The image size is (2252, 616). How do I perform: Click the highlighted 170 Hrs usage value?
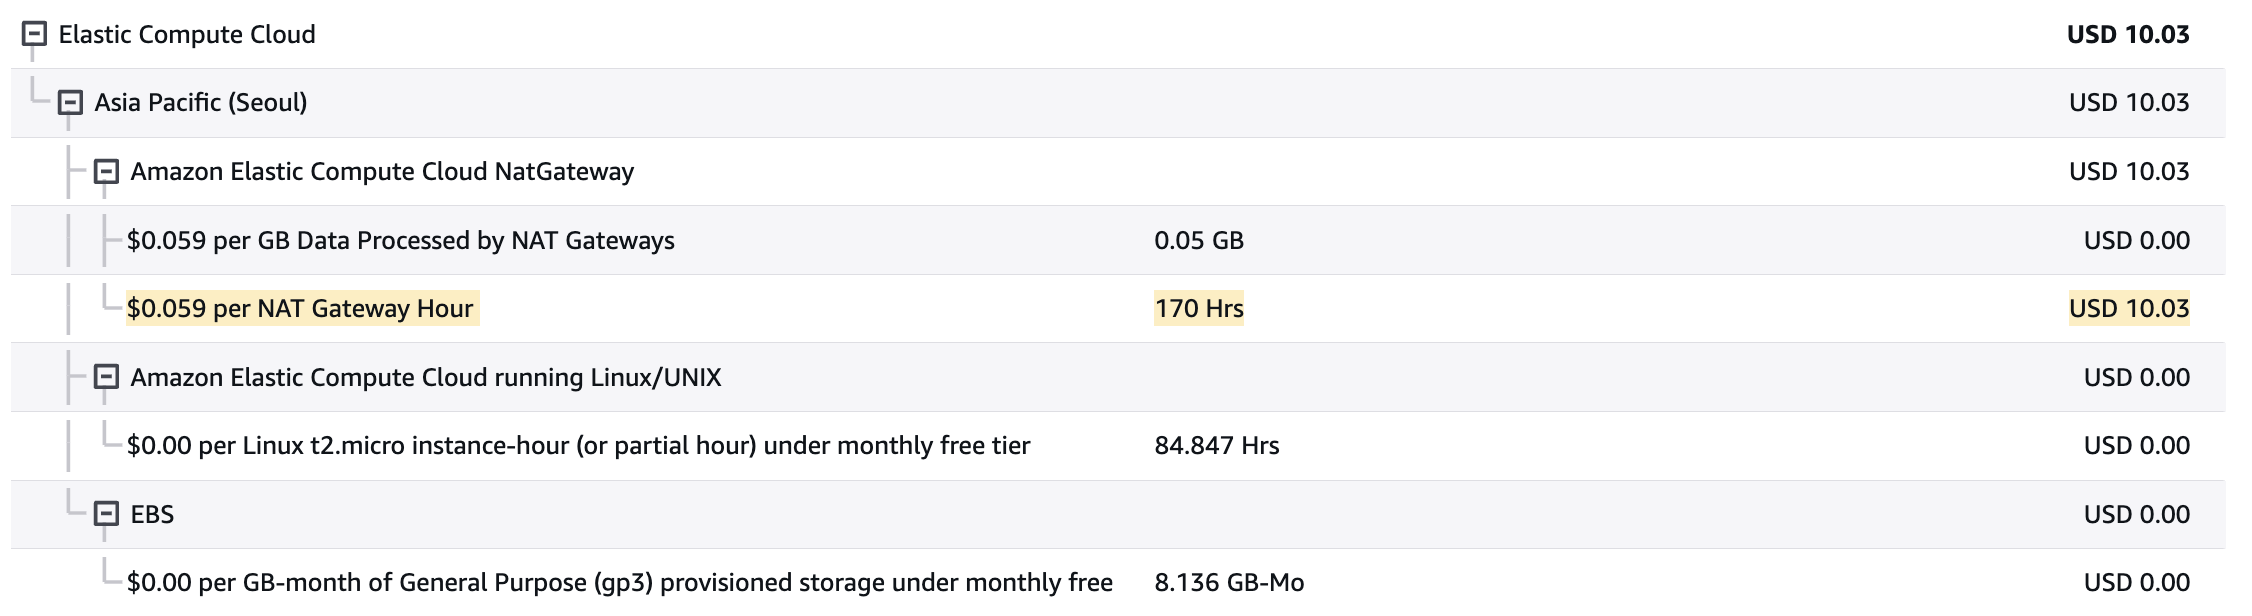coord(1199,308)
